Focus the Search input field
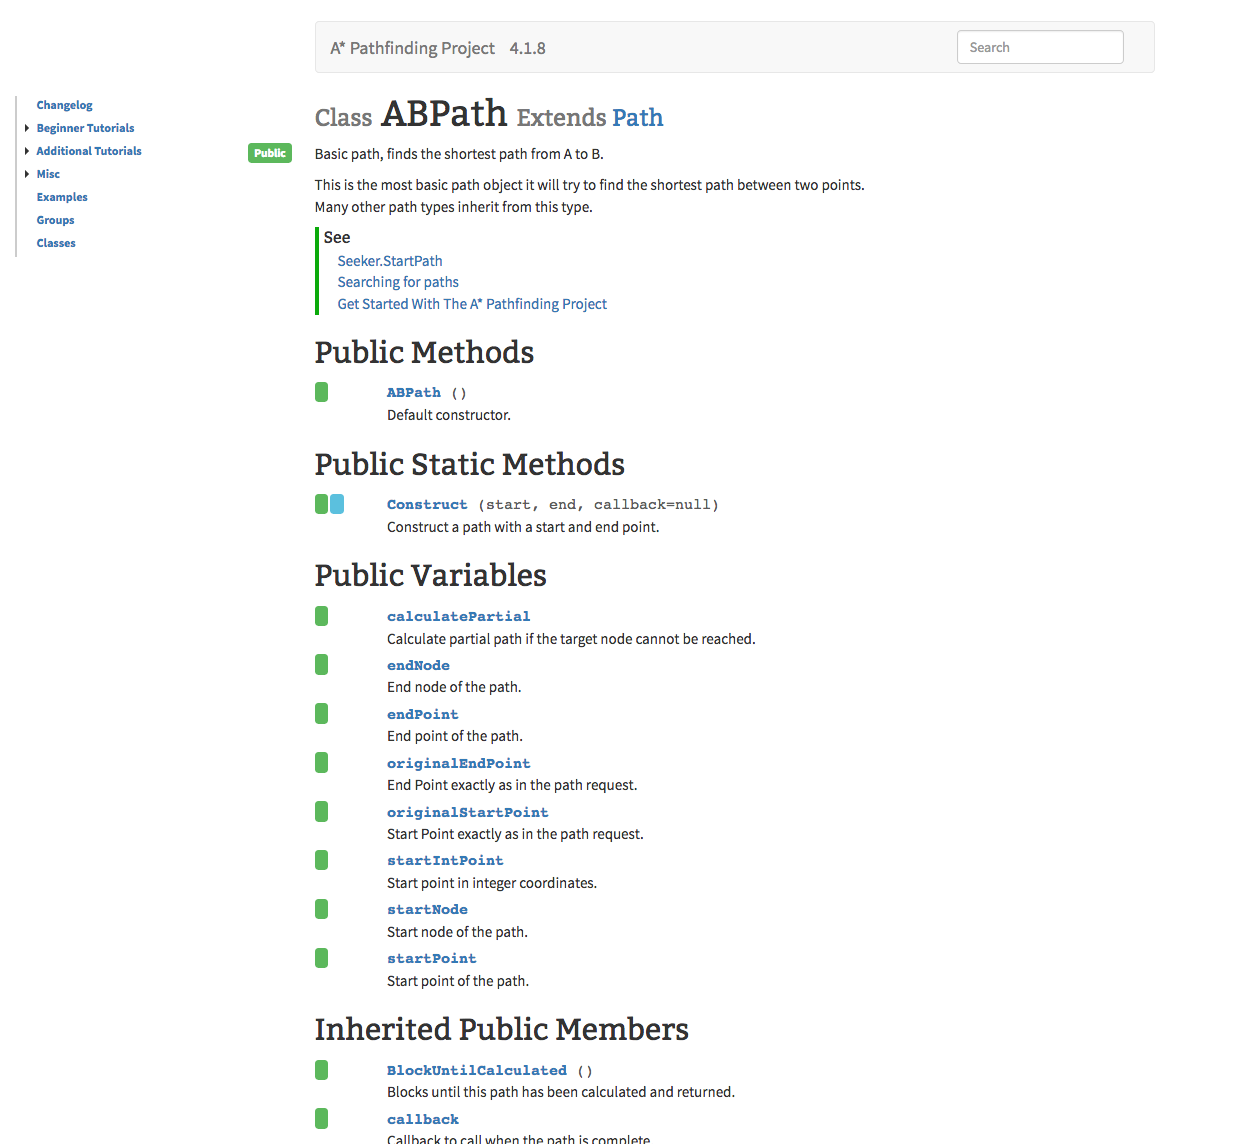1234x1144 pixels. pos(1039,47)
